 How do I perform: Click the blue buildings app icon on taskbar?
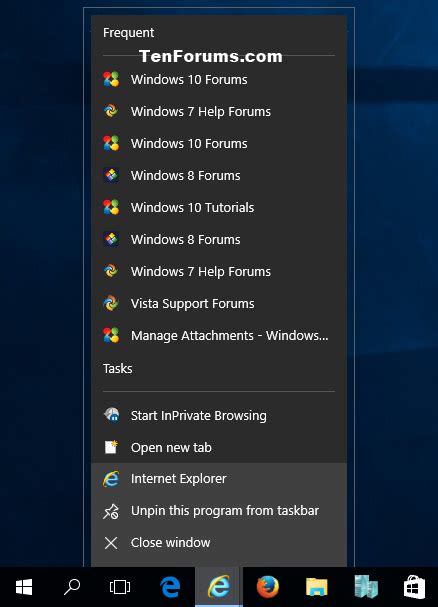(x=366, y=587)
